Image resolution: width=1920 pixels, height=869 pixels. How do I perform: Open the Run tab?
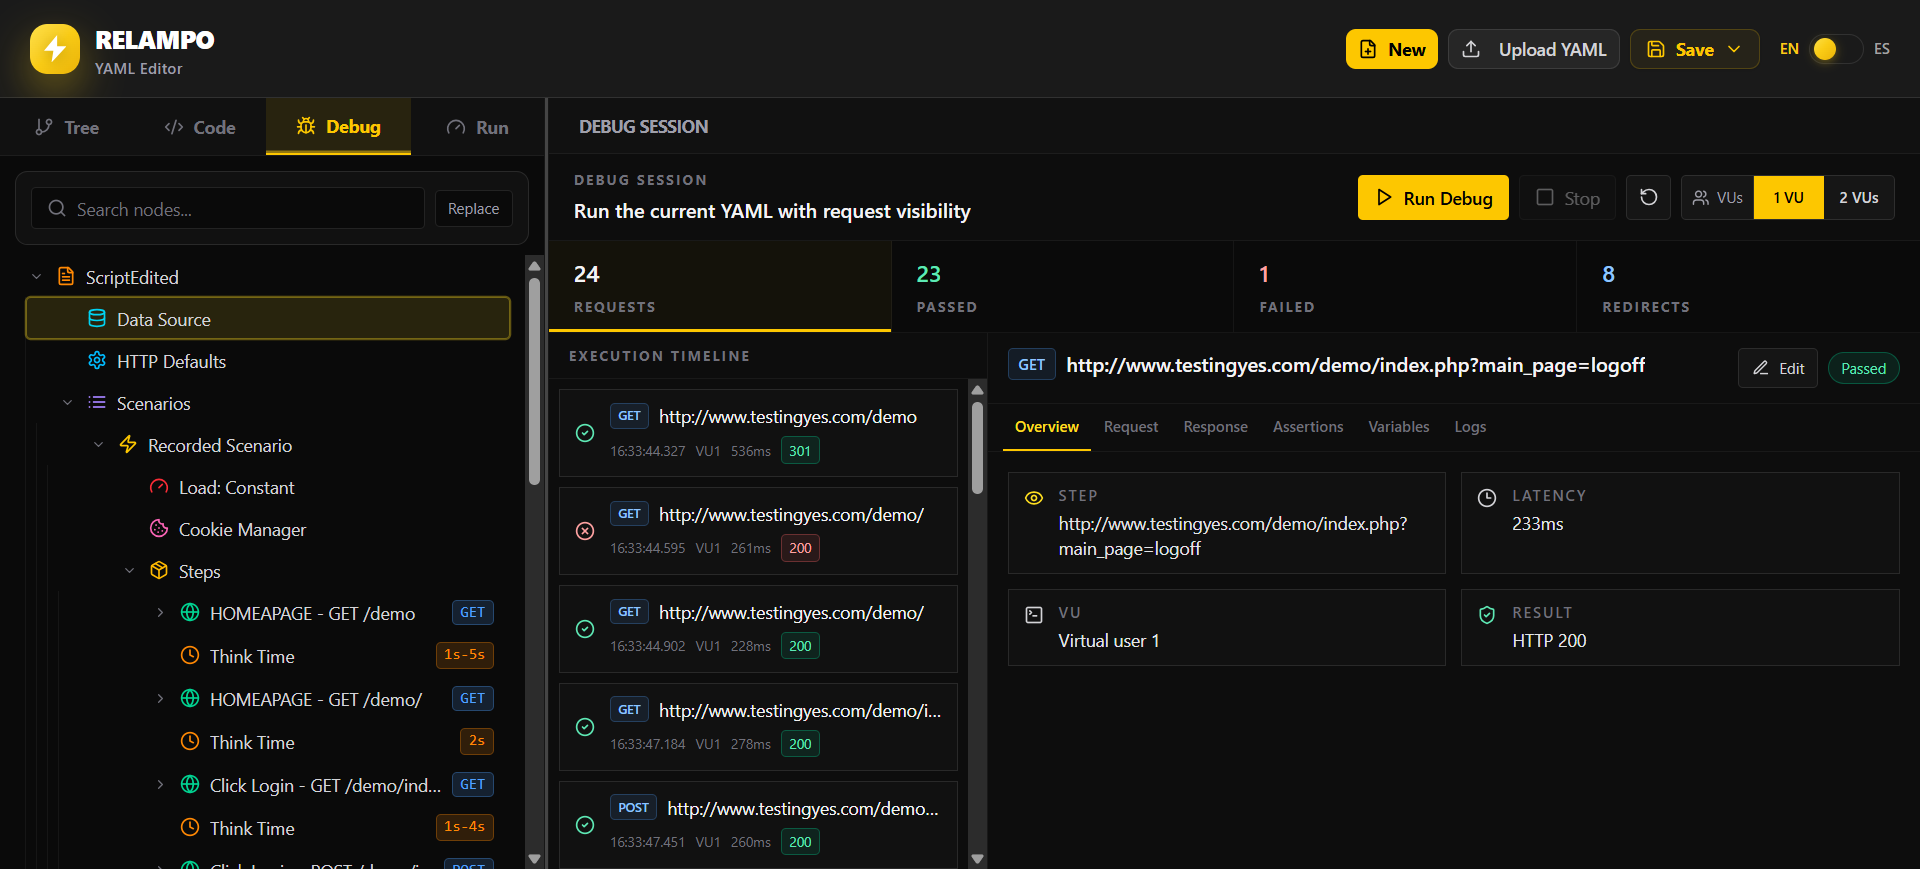click(x=477, y=127)
